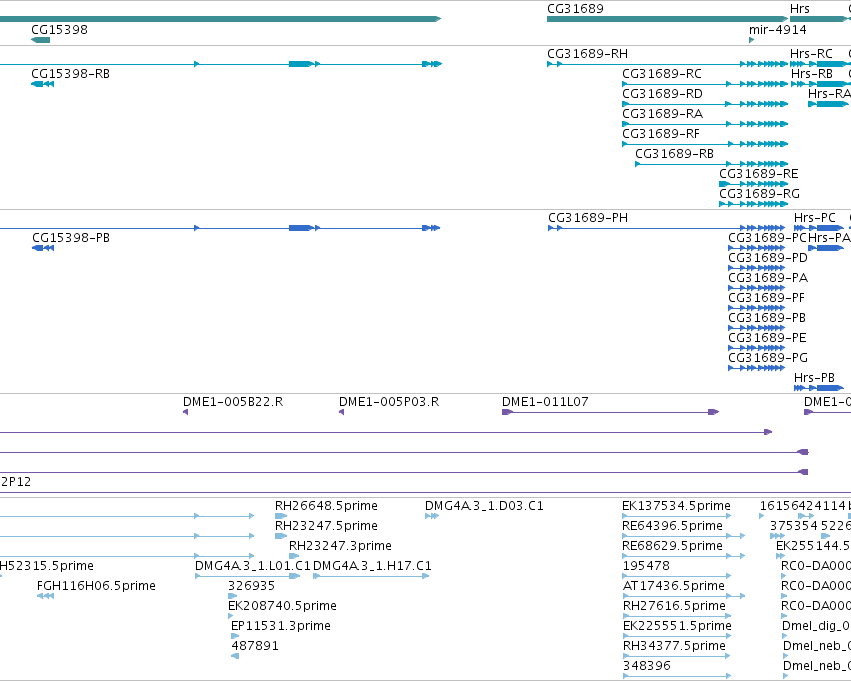Select the mir-4914 small arrow glyph

pos(752,40)
